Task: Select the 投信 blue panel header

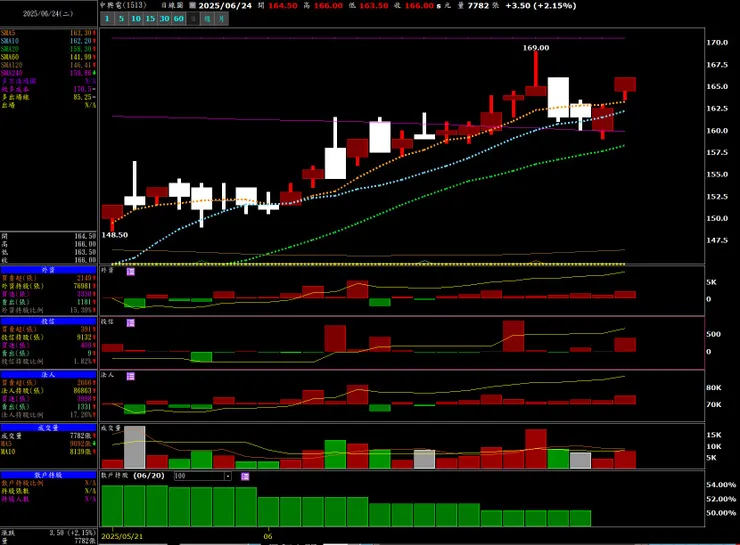Action: coord(48,321)
